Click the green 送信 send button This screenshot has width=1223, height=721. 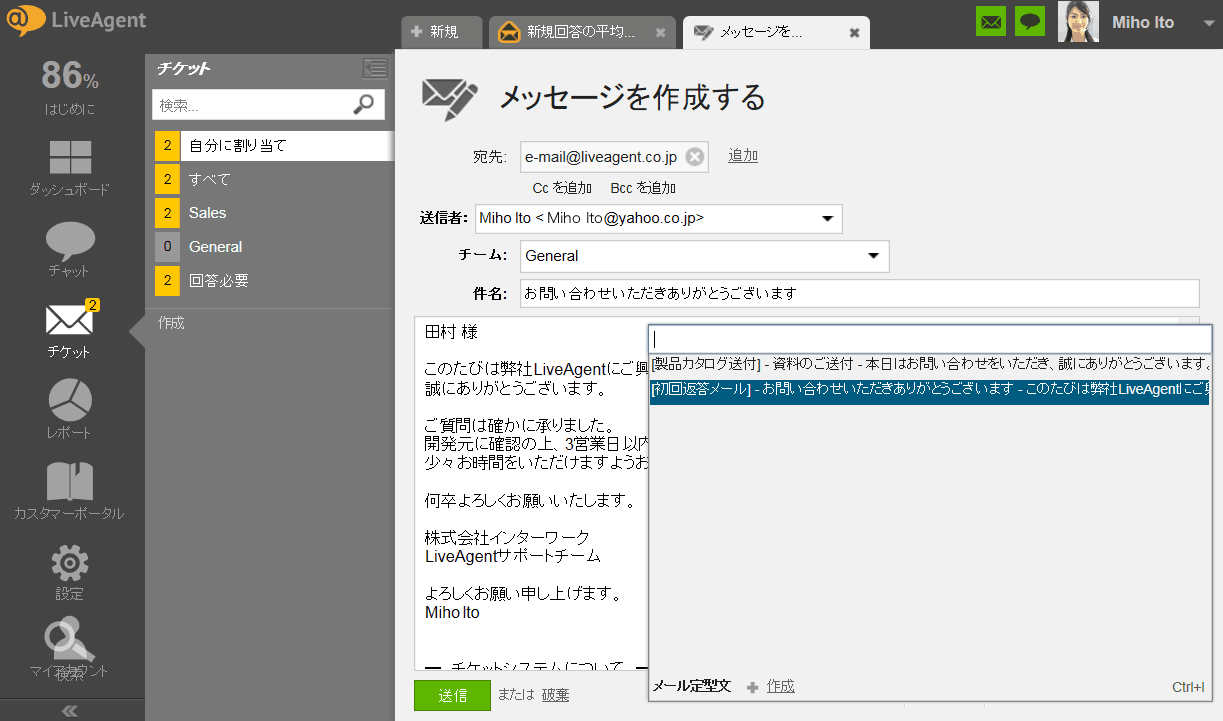[452, 695]
